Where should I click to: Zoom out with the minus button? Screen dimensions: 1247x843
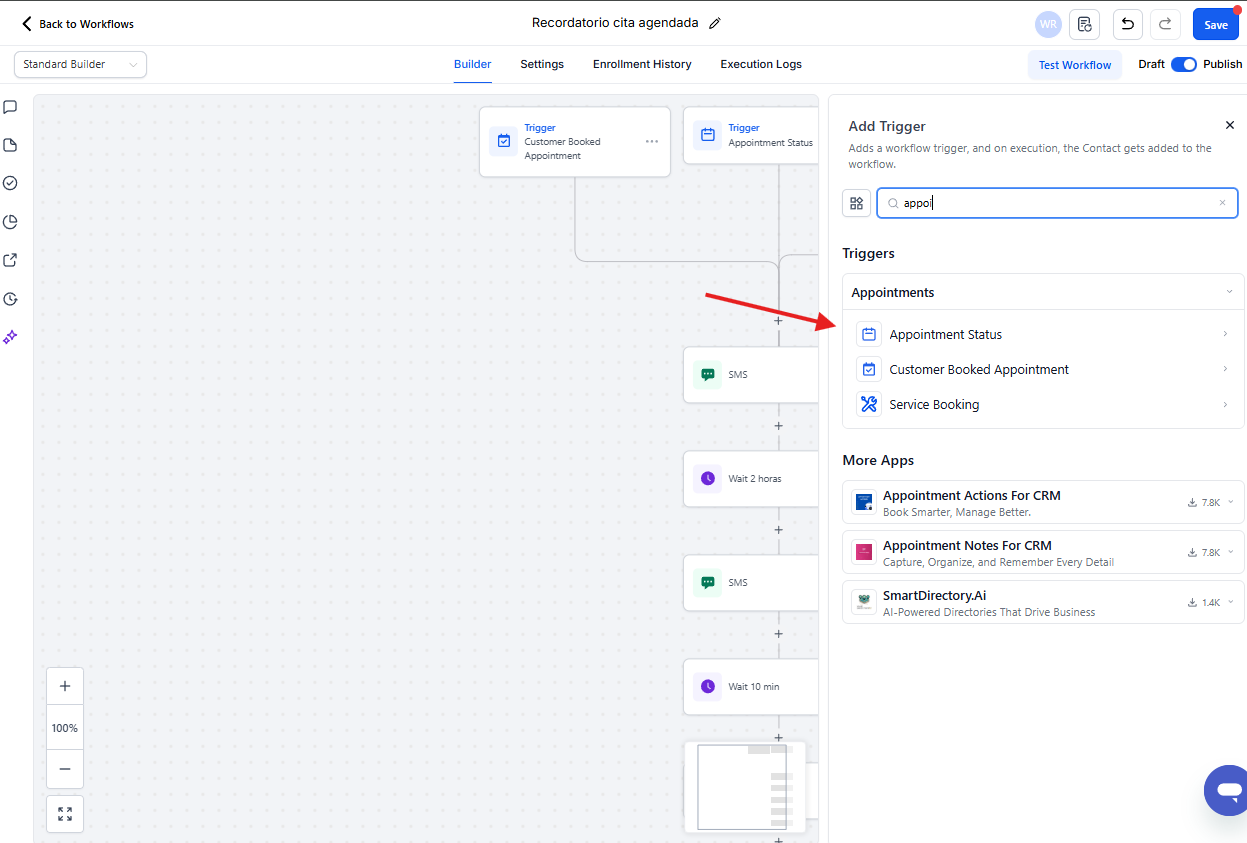pos(65,769)
